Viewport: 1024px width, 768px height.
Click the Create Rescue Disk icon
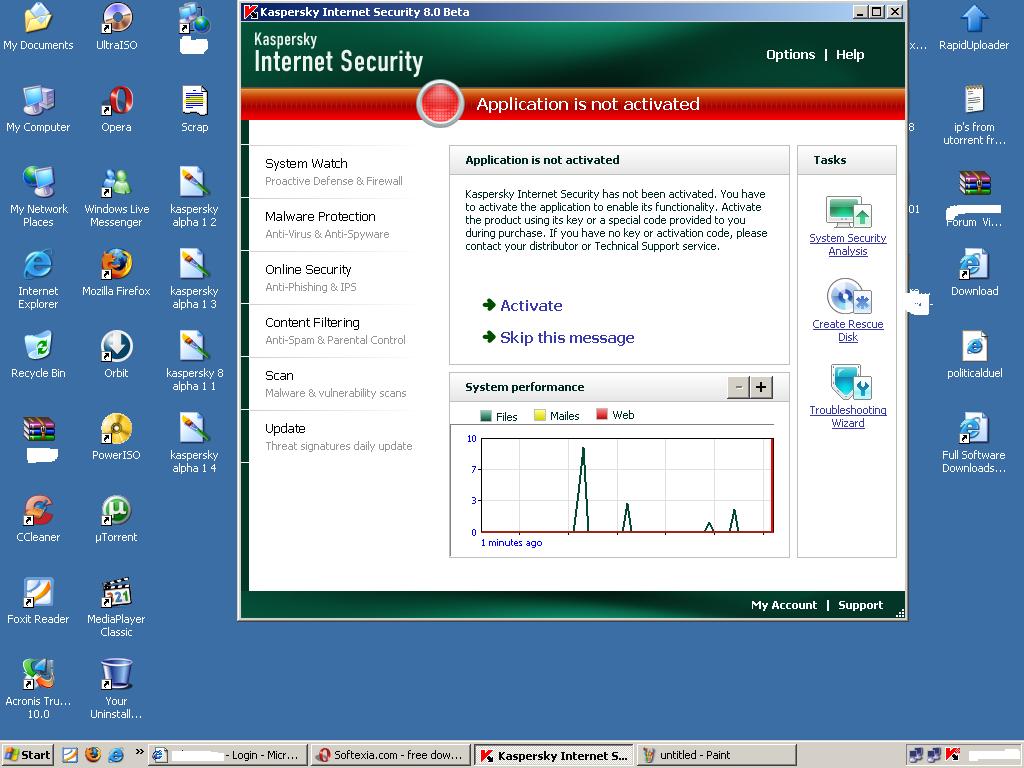848,297
